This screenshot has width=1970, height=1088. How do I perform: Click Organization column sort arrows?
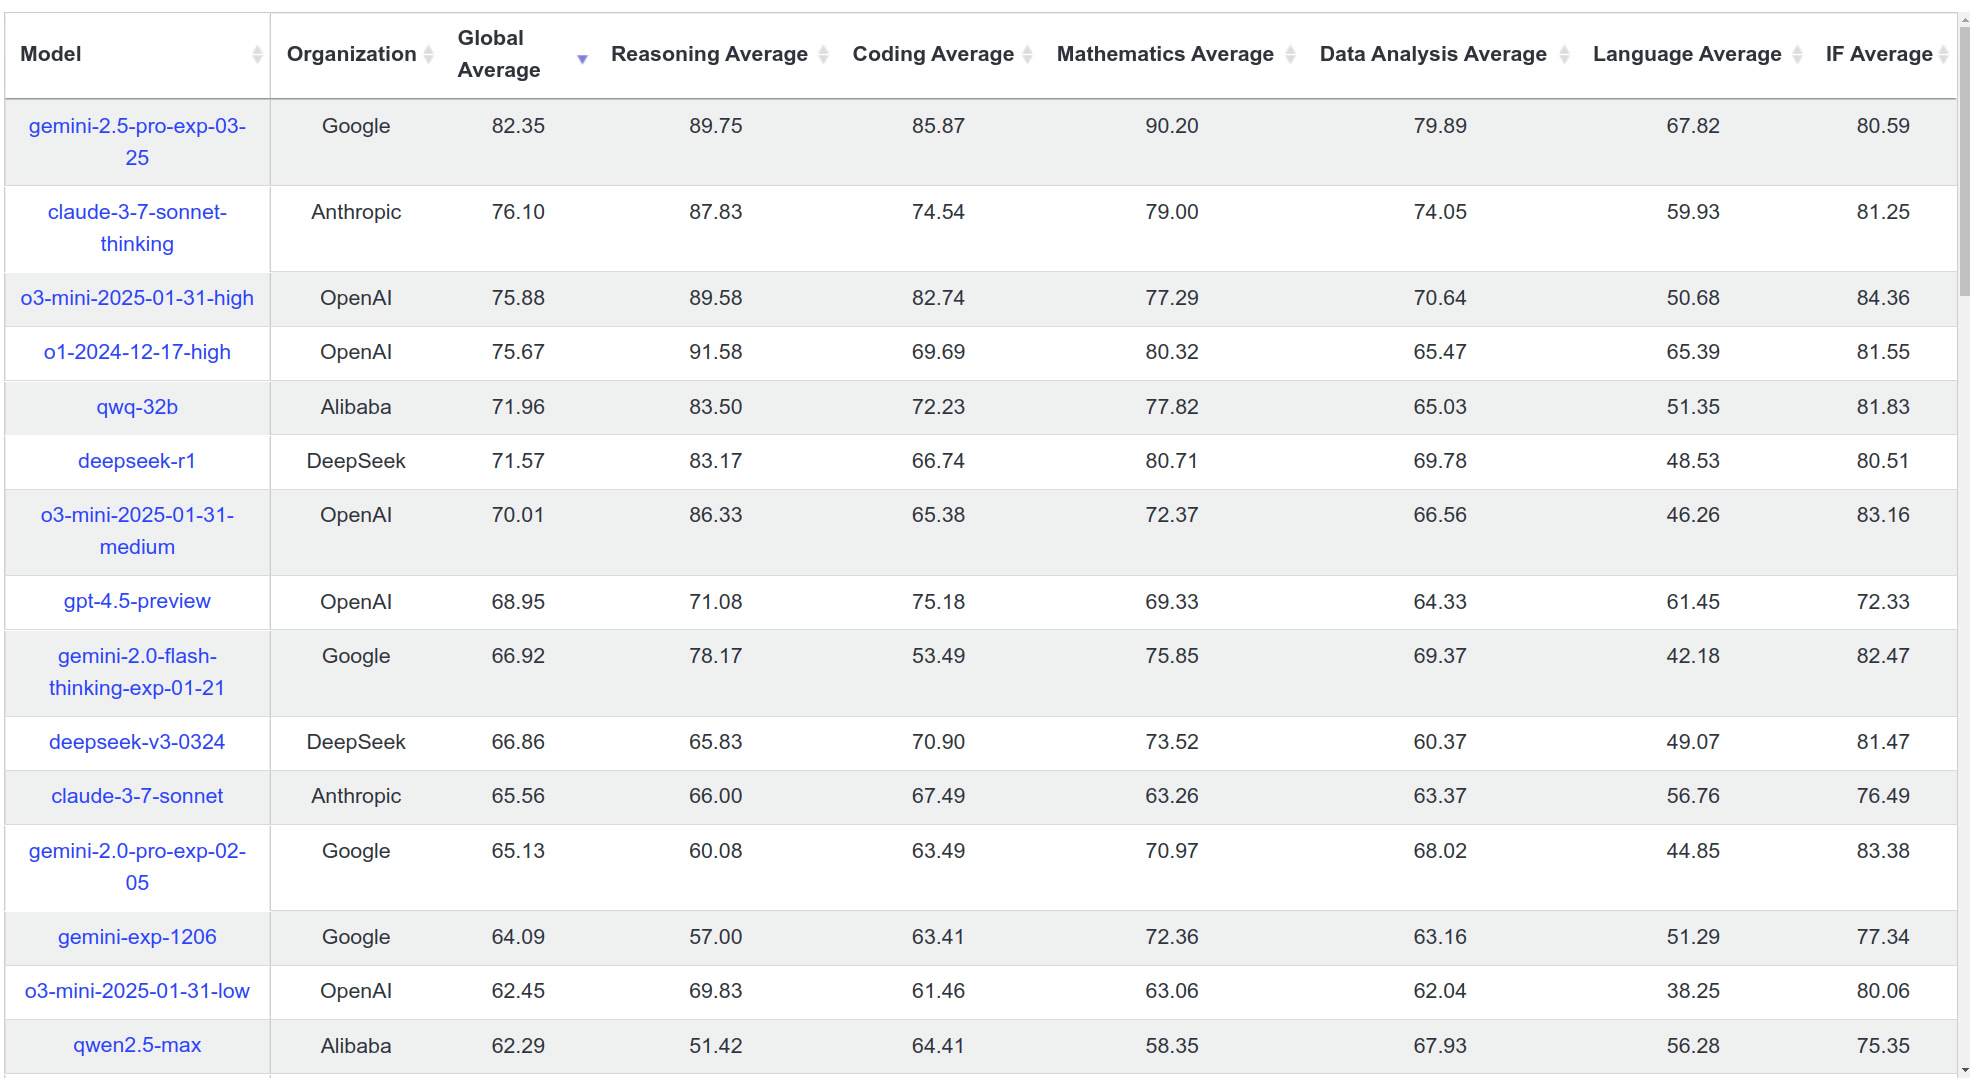(429, 55)
